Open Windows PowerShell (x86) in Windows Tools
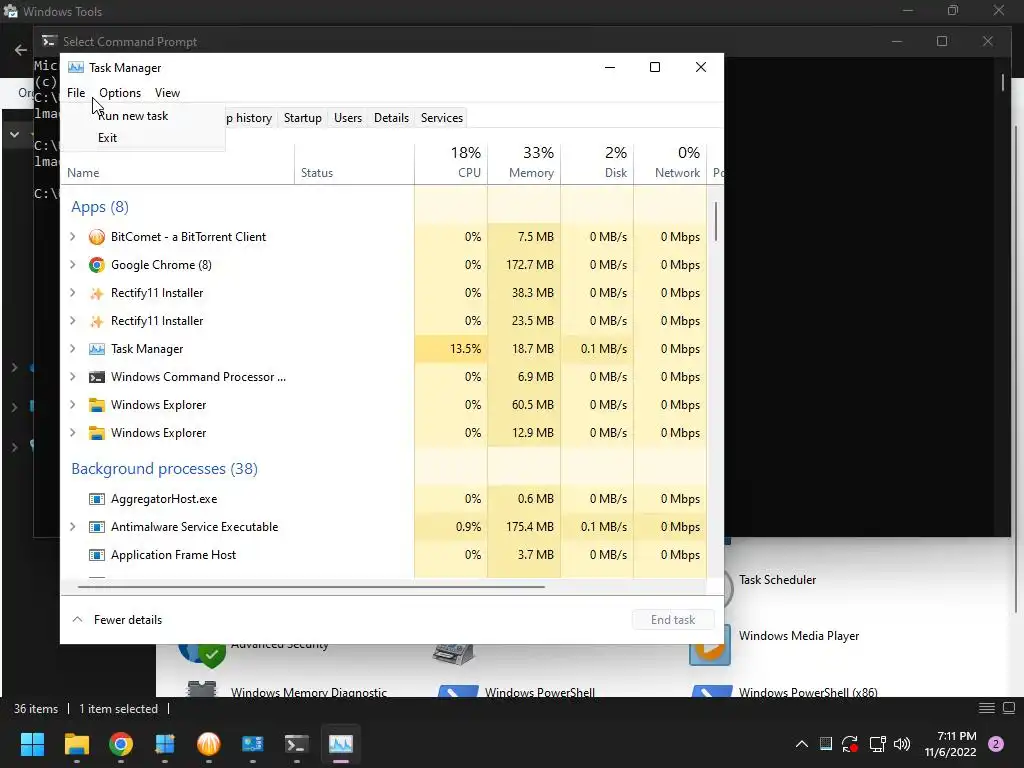Viewport: 1024px width, 768px height. point(808,692)
